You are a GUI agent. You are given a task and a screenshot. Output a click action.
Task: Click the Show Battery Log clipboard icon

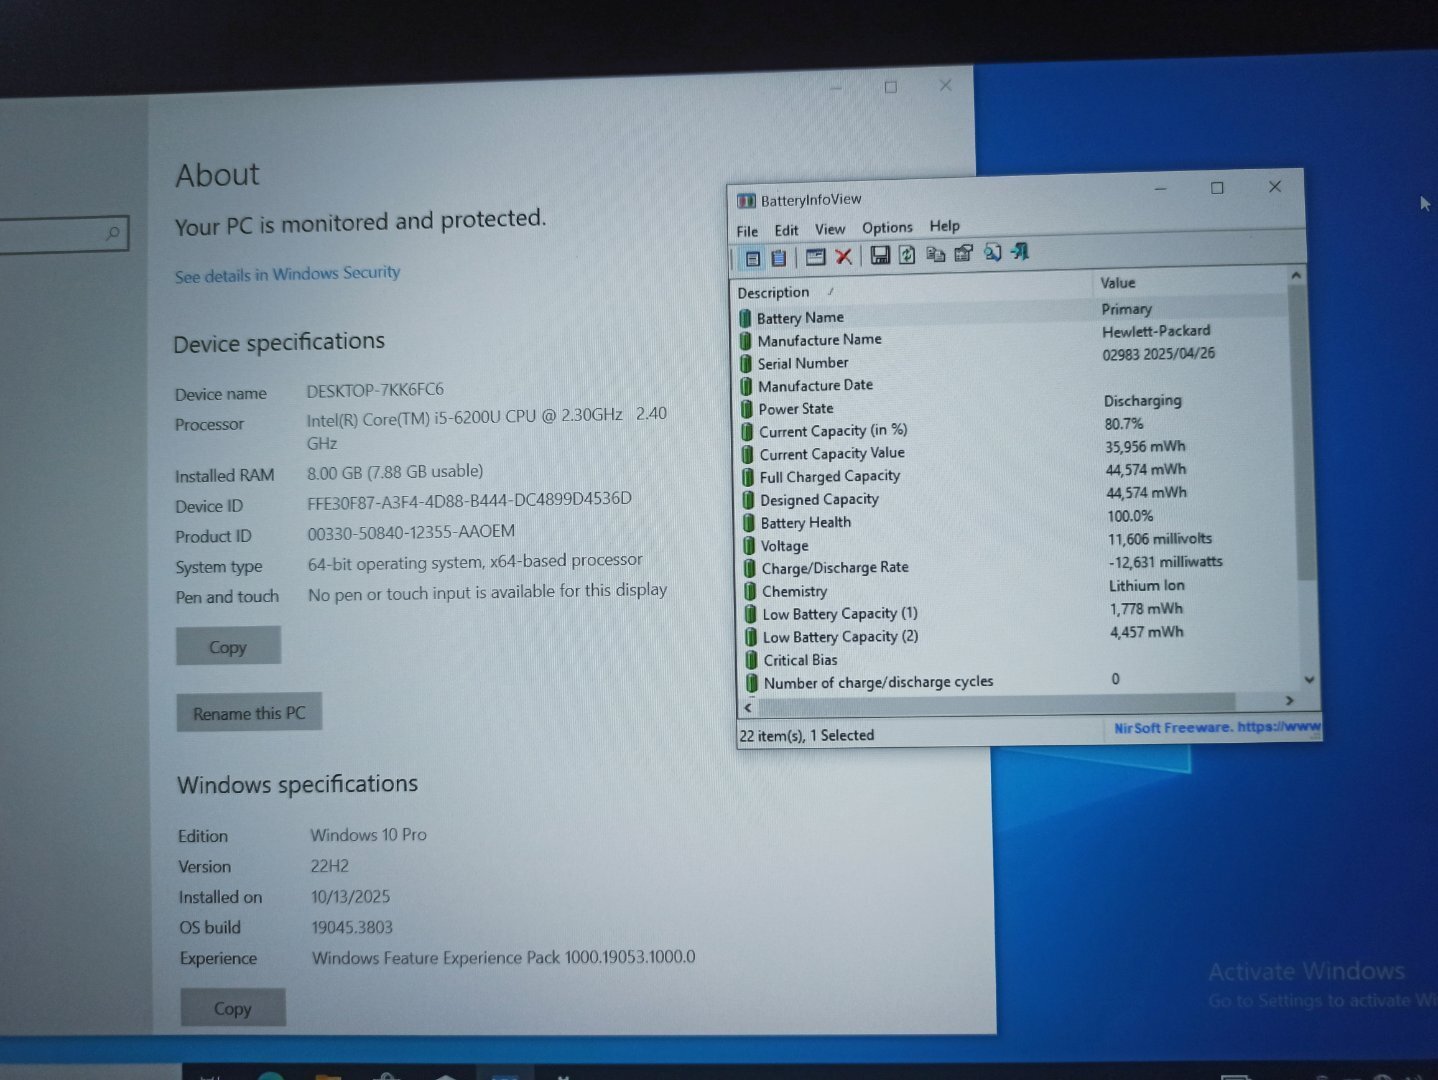(779, 258)
